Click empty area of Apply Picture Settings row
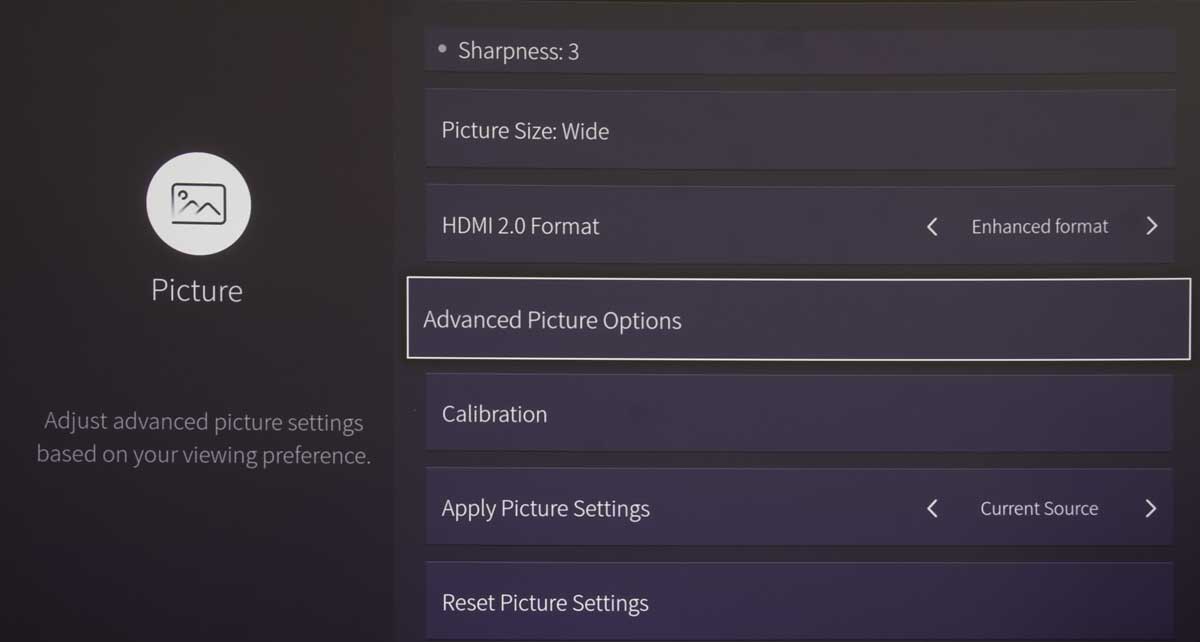 tap(785, 508)
